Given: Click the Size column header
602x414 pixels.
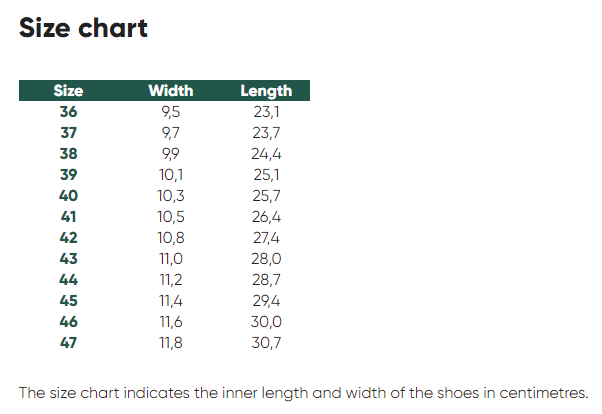Looking at the screenshot, I should pyautogui.click(x=68, y=91).
